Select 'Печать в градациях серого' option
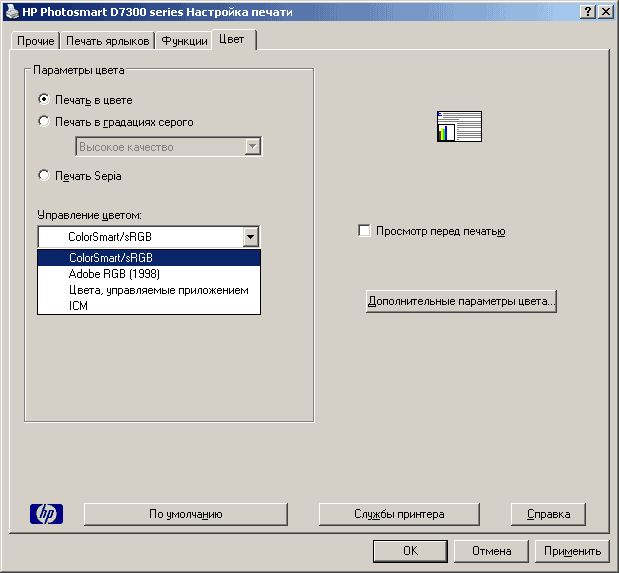The height and width of the screenshot is (573, 619). coord(44,121)
